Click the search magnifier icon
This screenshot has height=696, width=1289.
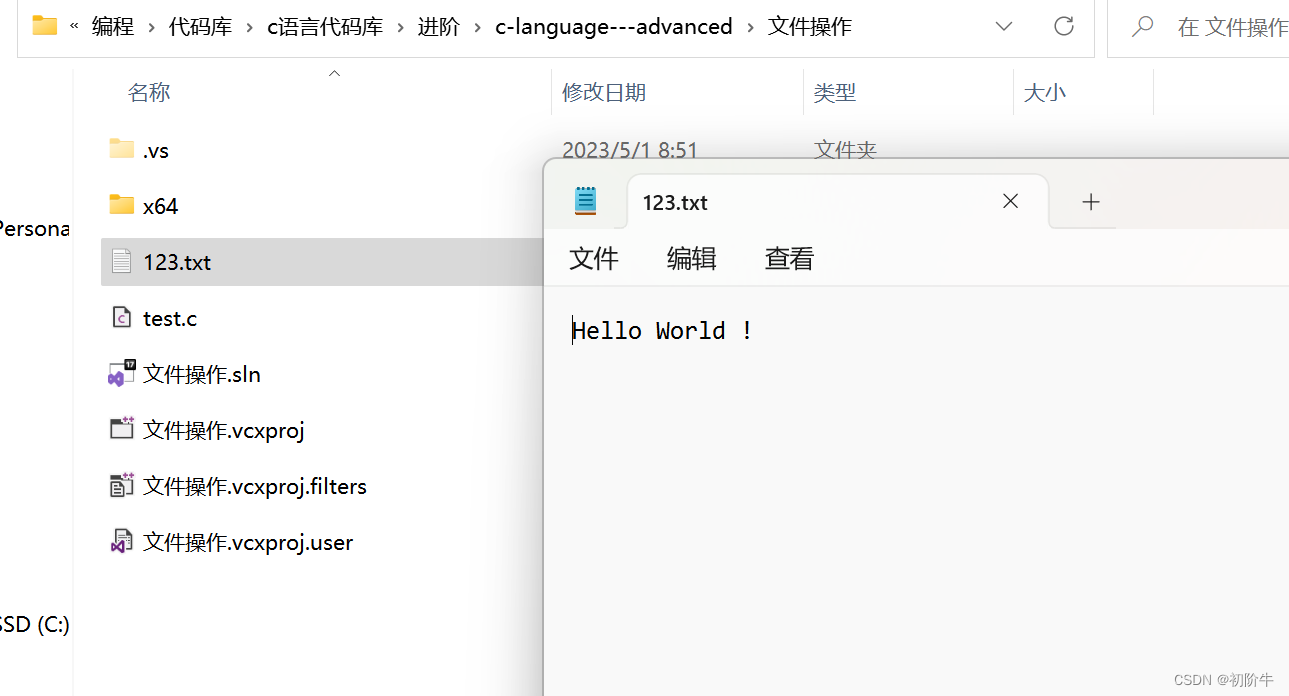pos(1142,26)
